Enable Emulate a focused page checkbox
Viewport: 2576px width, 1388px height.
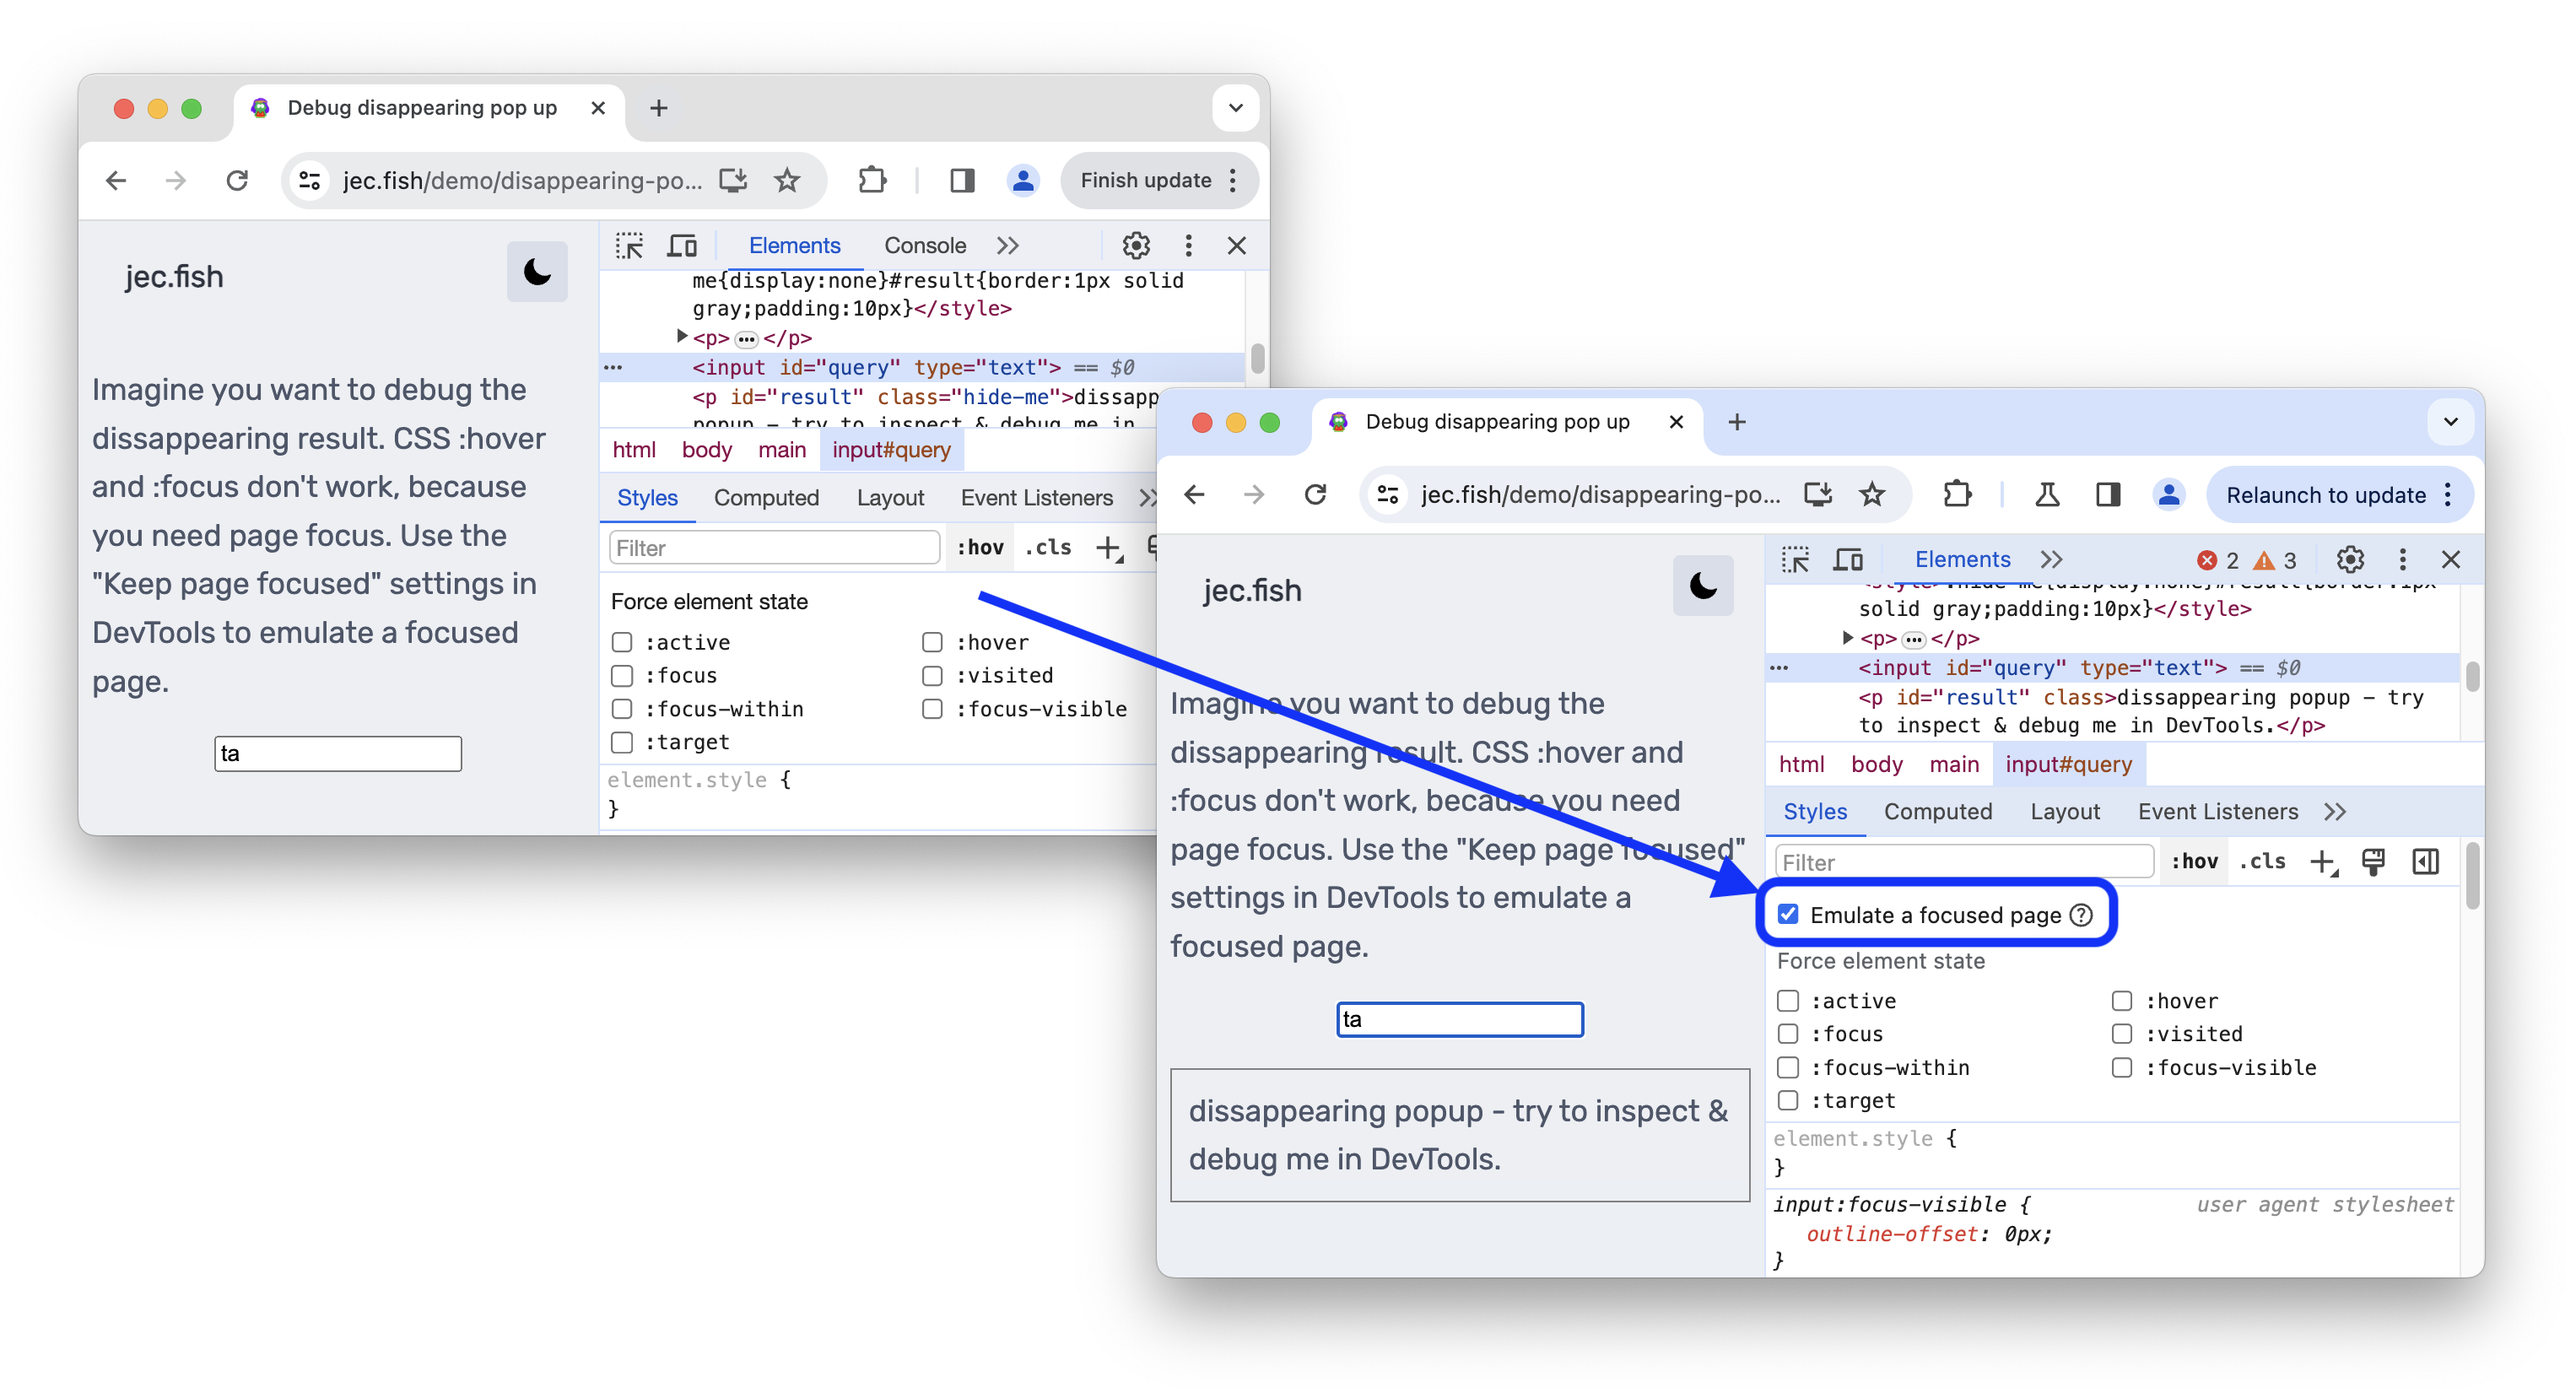(x=1788, y=913)
